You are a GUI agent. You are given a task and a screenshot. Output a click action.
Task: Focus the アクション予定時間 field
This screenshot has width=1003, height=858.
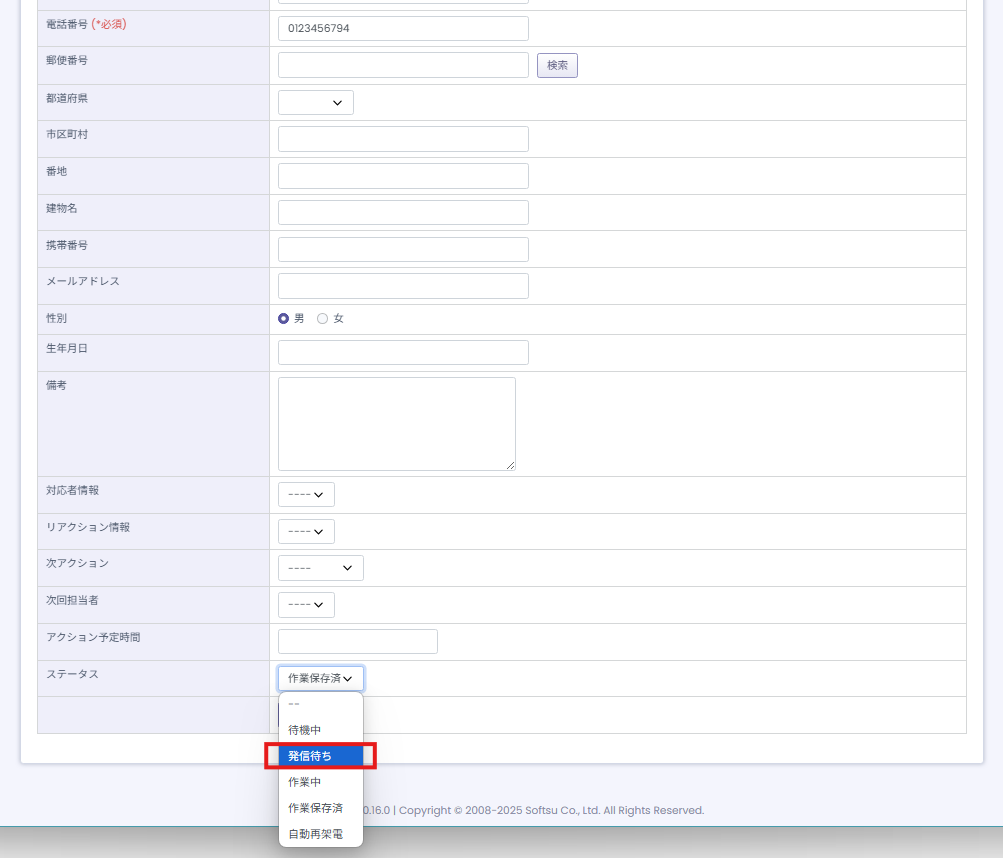tap(357, 642)
